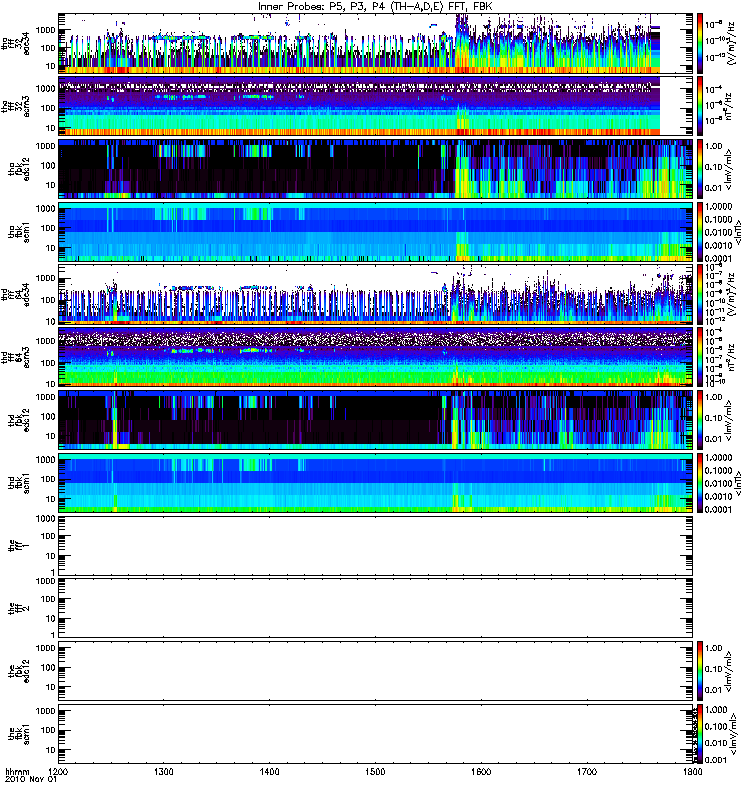This screenshot has width=750, height=800.
Task: Click the 'tha fbk edc12' y-axis label
Action: tap(19, 169)
